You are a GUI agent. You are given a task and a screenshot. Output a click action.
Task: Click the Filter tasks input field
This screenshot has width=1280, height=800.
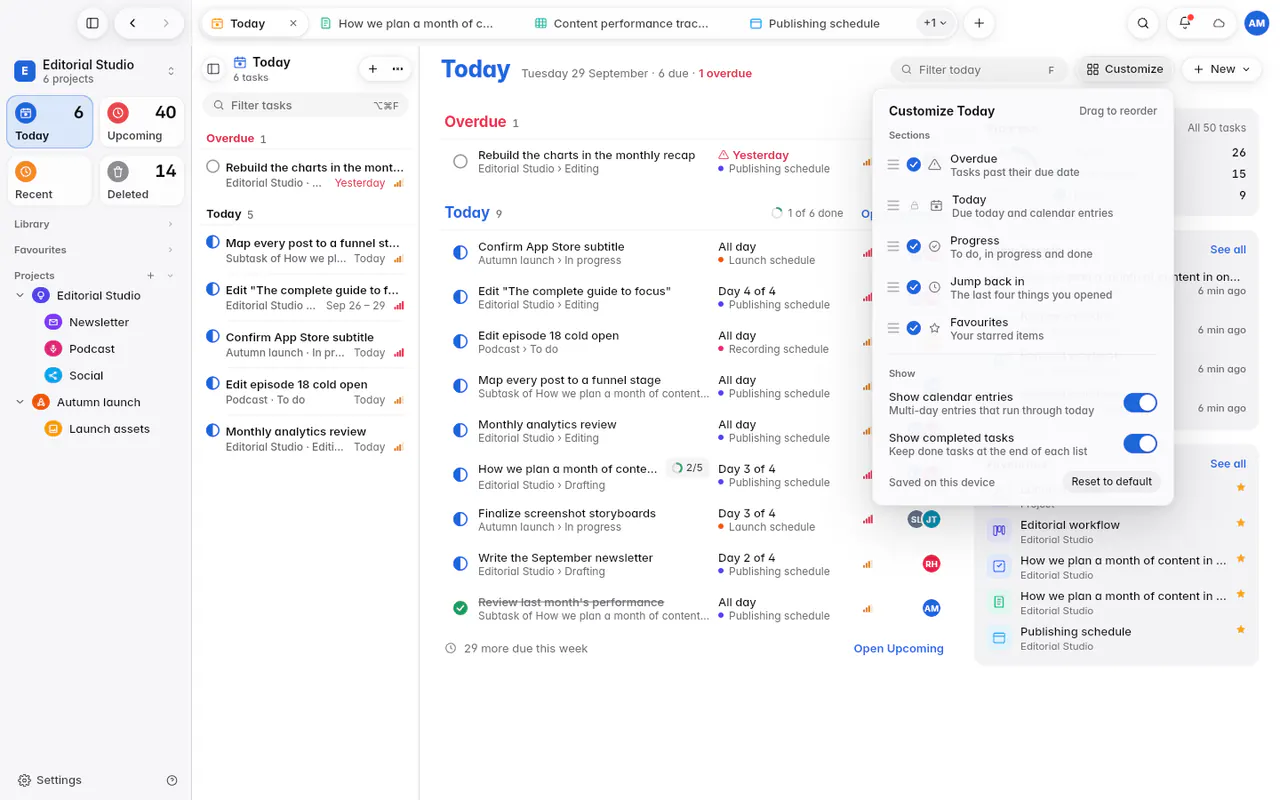(305, 105)
